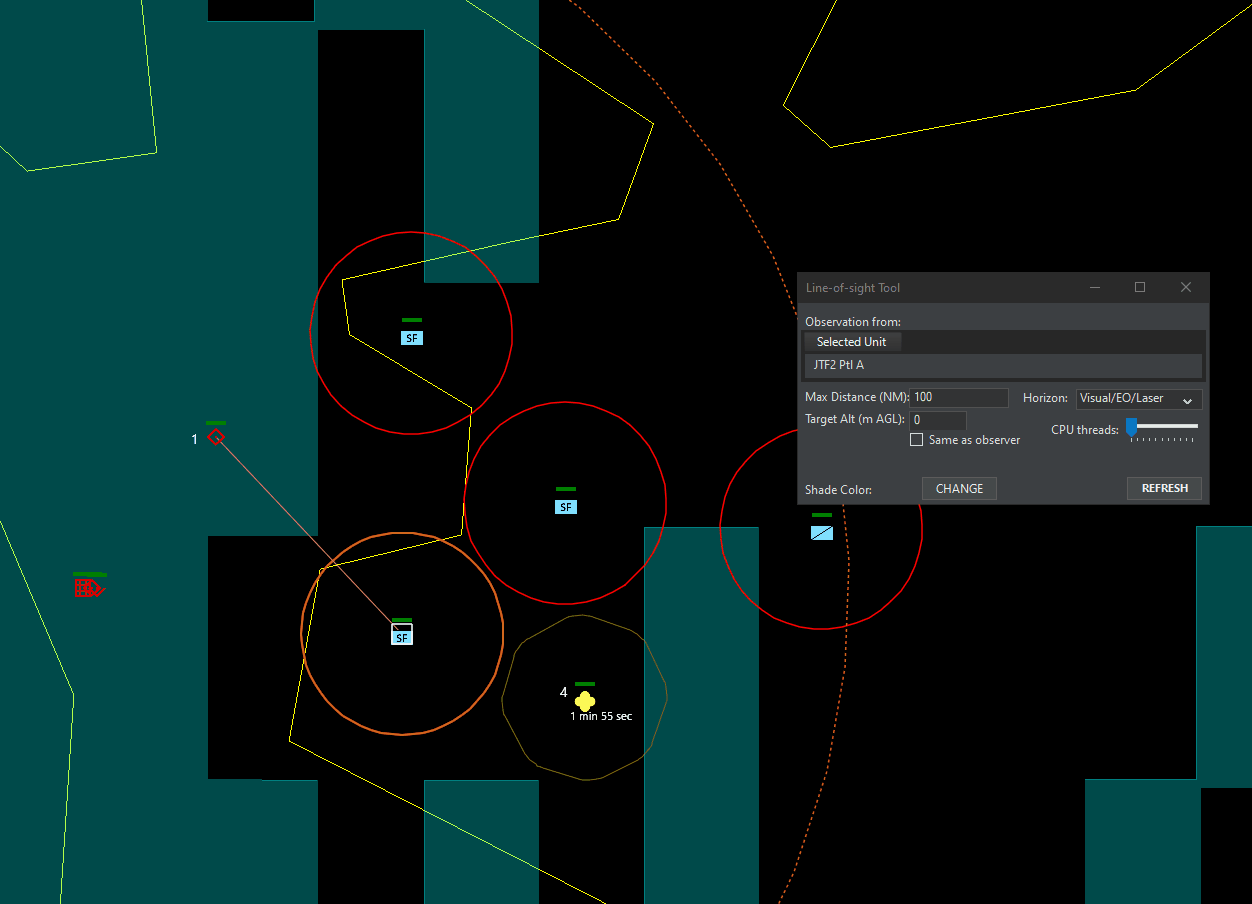Click the JTF2 Ptl A observer entry
Screen dimensions: 1252x904
click(1005, 365)
